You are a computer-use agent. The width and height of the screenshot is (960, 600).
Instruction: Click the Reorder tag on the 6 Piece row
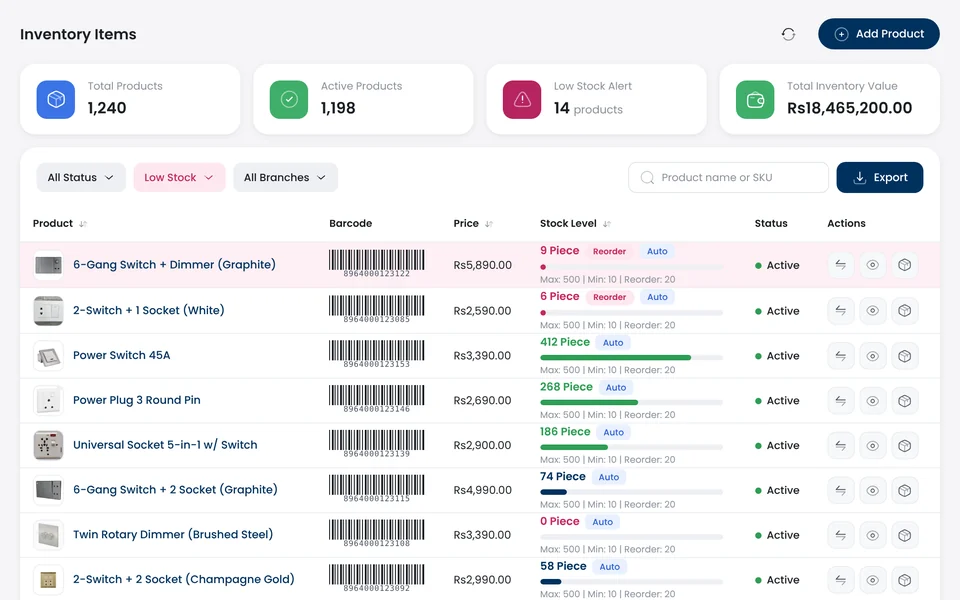pyautogui.click(x=609, y=297)
